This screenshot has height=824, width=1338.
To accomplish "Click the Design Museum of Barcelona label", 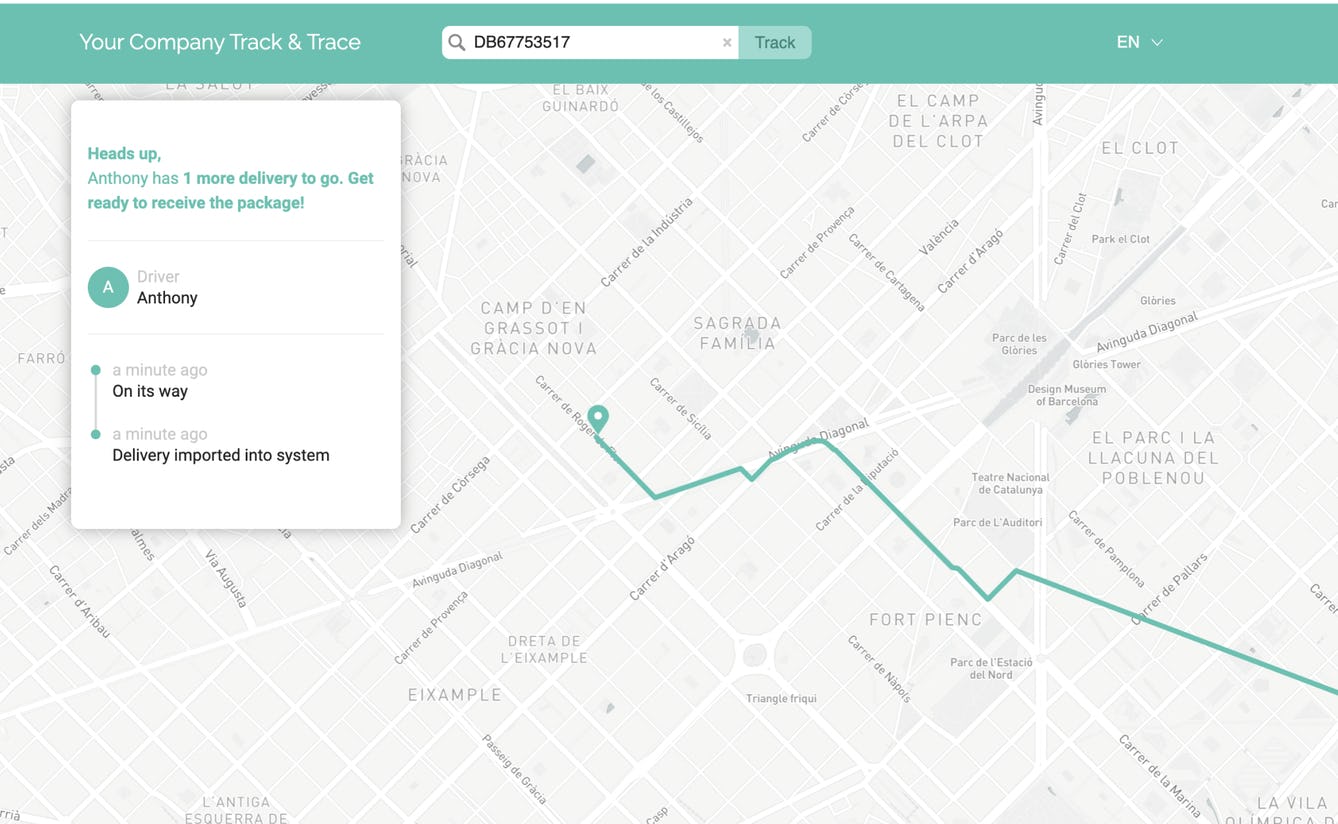I will click(x=1066, y=395).
